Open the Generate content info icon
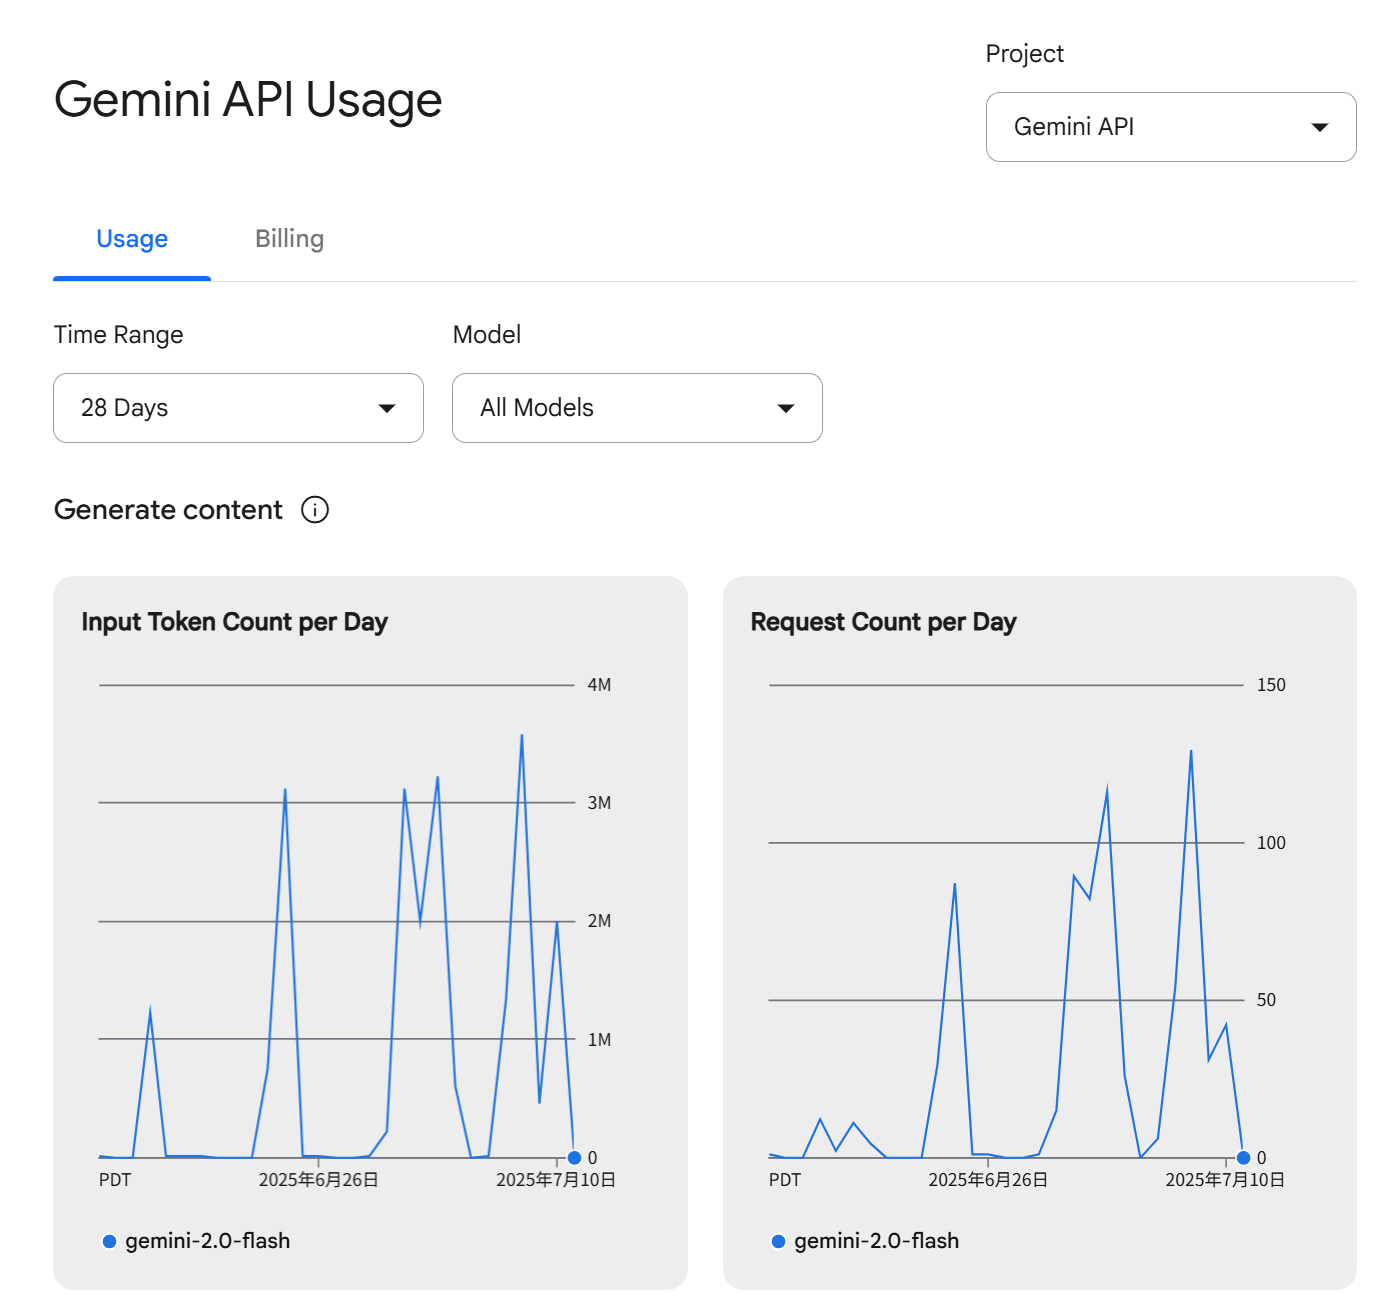This screenshot has width=1378, height=1297. (315, 510)
